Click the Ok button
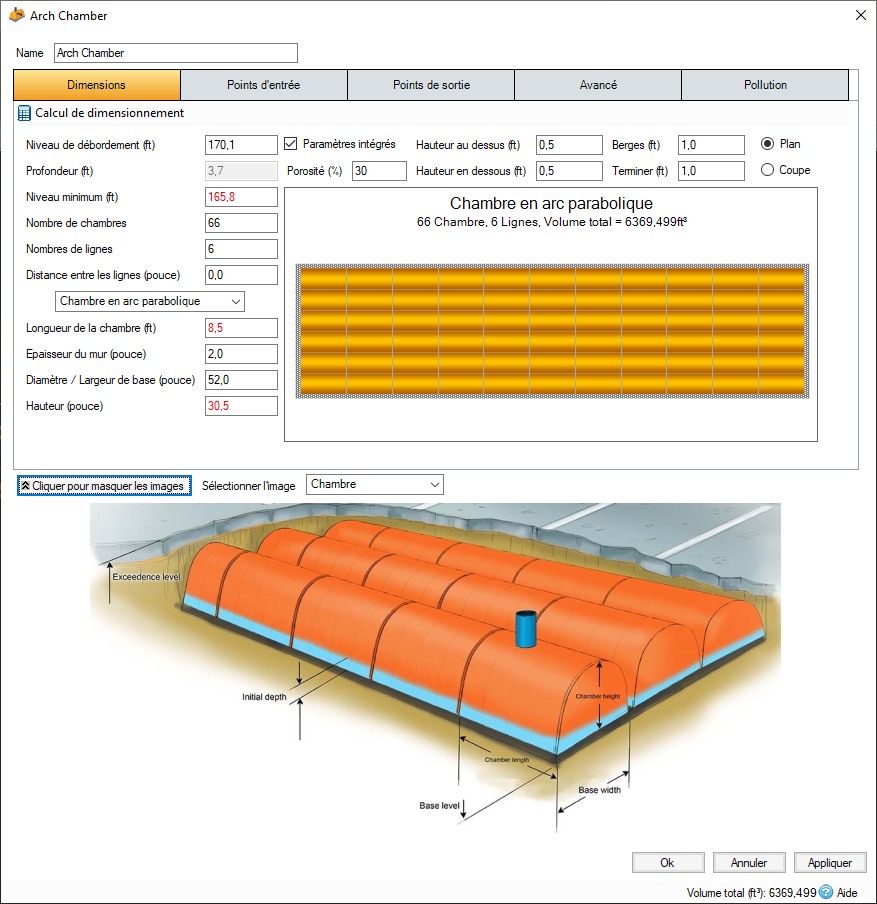Image resolution: width=877 pixels, height=904 pixels. (x=668, y=862)
